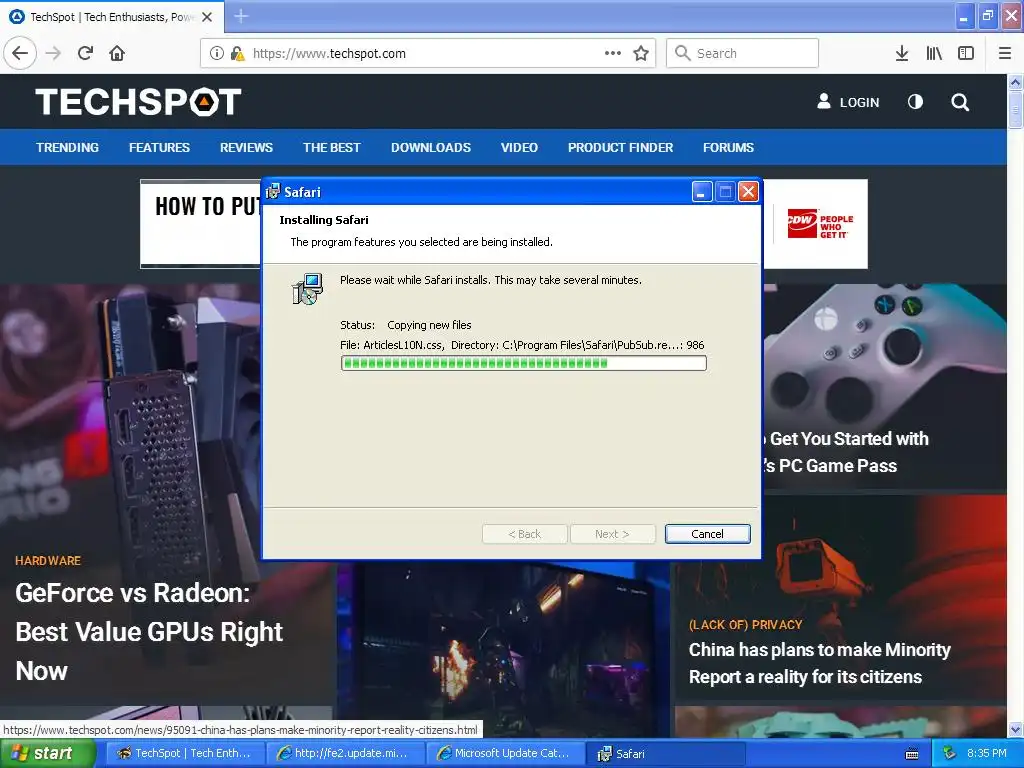Show site information icon in address bar
The width and height of the screenshot is (1024, 768).
[216, 54]
